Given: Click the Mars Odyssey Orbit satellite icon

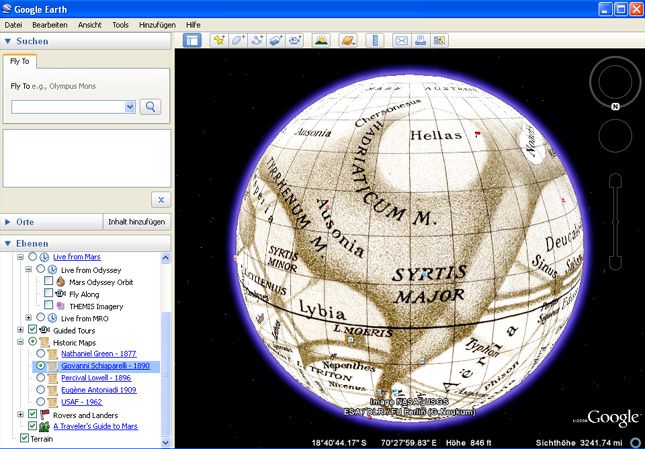Looking at the screenshot, I should click(x=60, y=282).
